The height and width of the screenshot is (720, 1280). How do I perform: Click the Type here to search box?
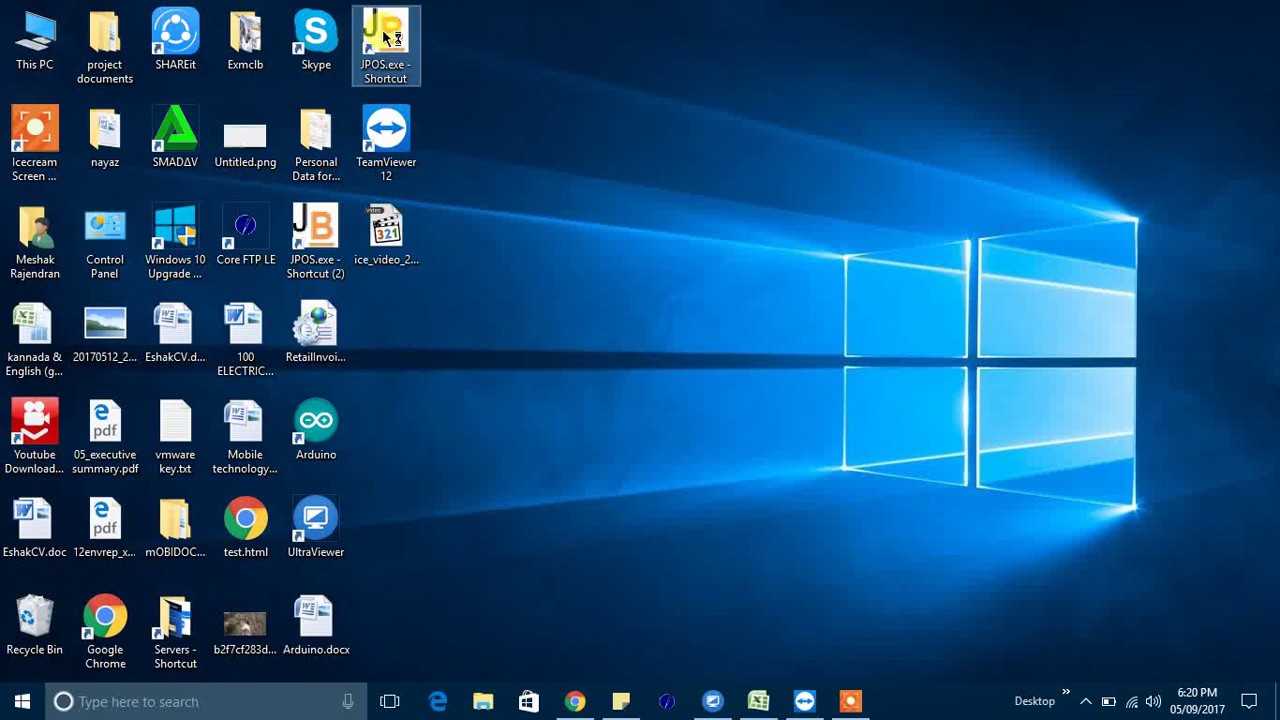point(207,701)
